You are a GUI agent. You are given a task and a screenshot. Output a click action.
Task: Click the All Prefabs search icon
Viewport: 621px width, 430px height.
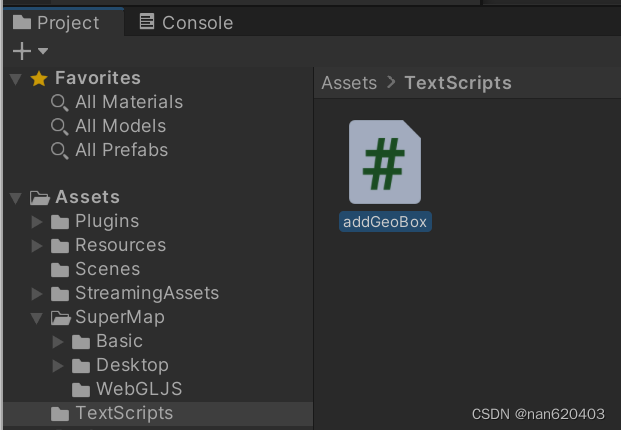pos(59,151)
